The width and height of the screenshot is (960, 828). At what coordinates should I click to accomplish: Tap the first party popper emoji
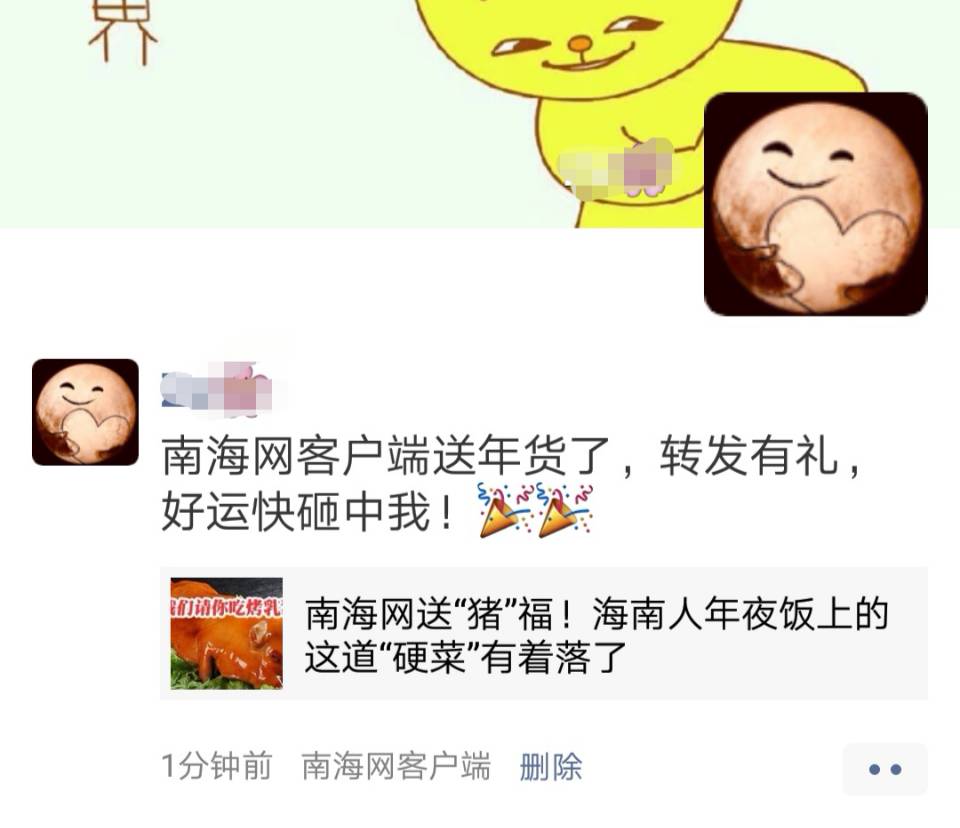pos(506,510)
